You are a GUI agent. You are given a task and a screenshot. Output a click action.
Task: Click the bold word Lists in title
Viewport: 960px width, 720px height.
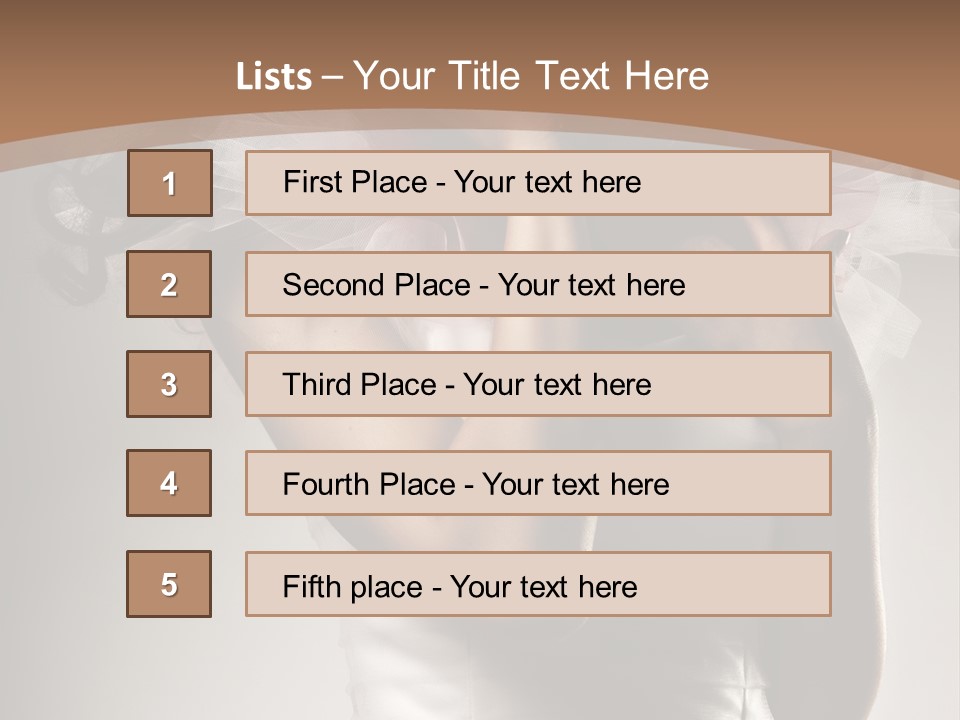tap(274, 76)
